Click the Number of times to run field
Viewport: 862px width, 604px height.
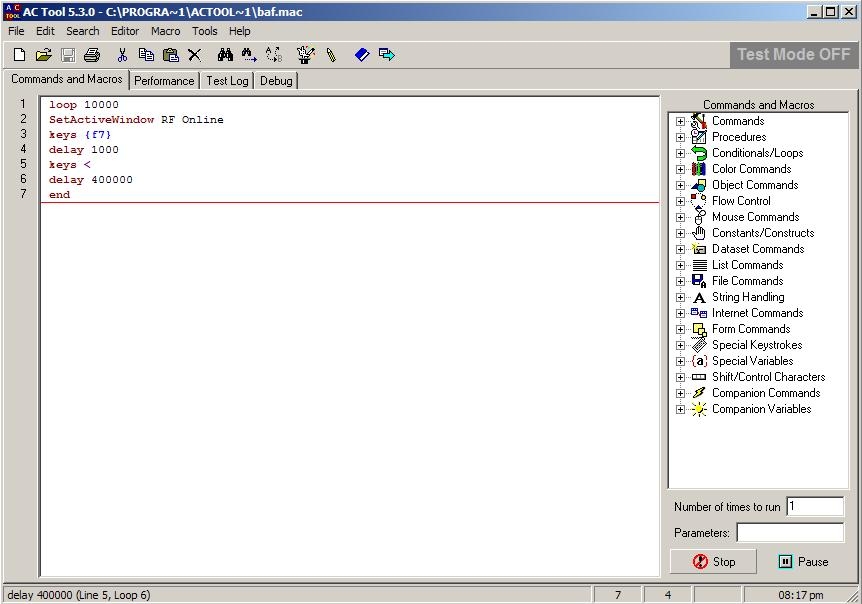tap(814, 507)
